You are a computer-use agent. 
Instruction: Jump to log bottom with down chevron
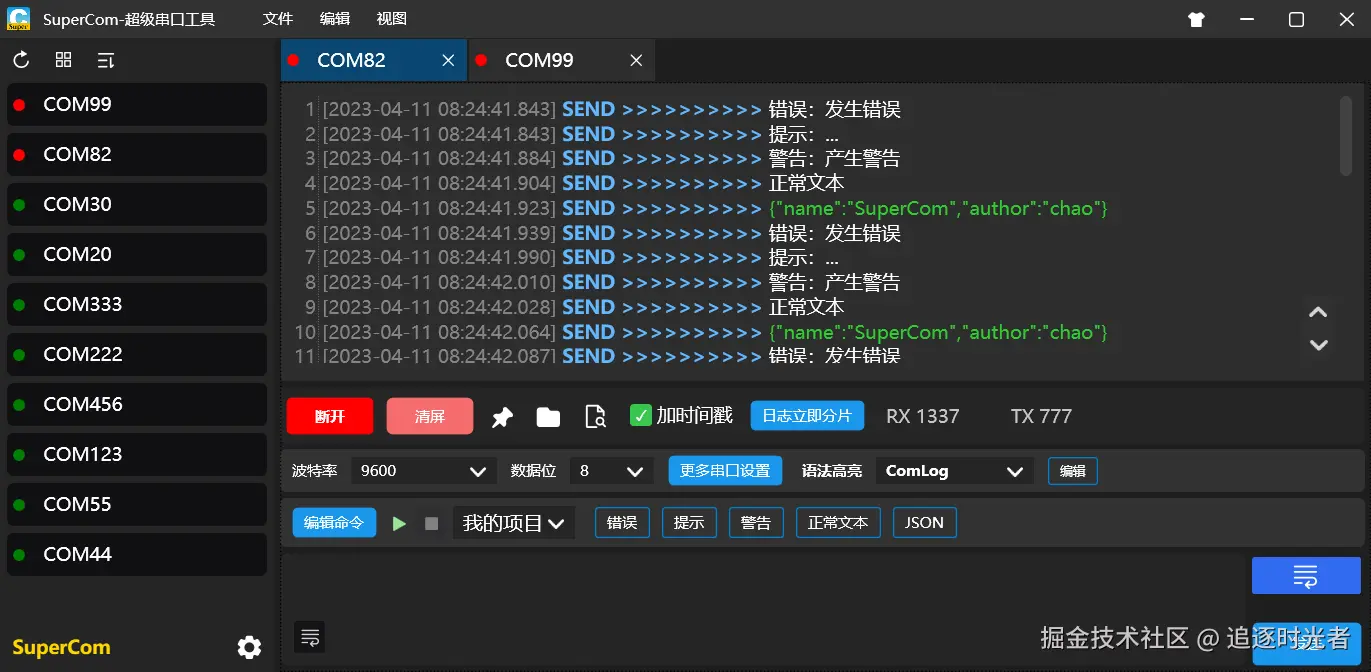tap(1318, 345)
